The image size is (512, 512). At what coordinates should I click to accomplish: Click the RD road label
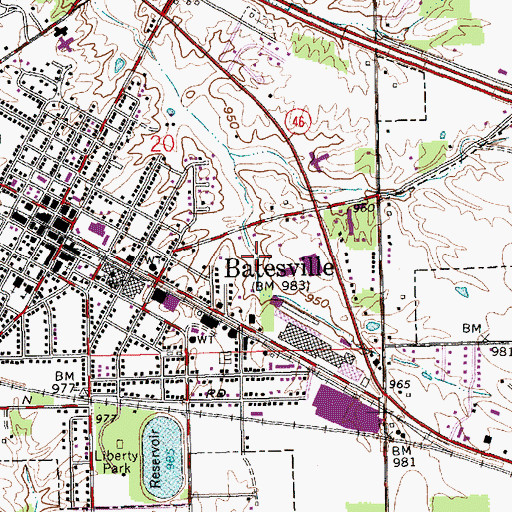(216, 392)
